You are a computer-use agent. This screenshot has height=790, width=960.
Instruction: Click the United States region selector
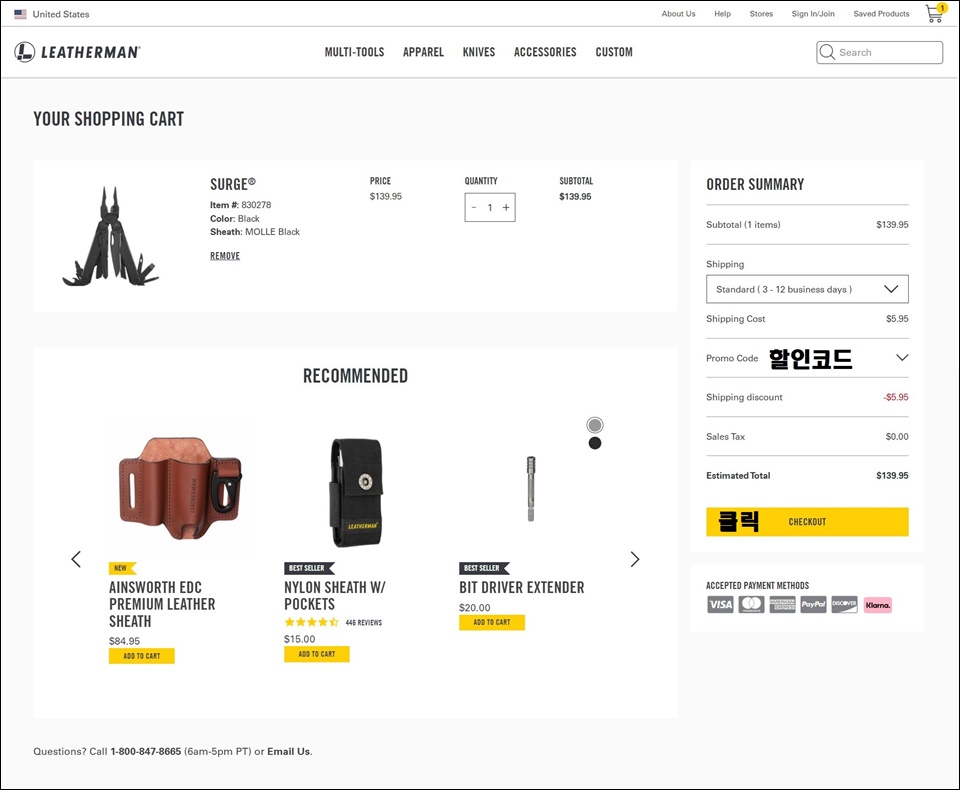point(52,14)
